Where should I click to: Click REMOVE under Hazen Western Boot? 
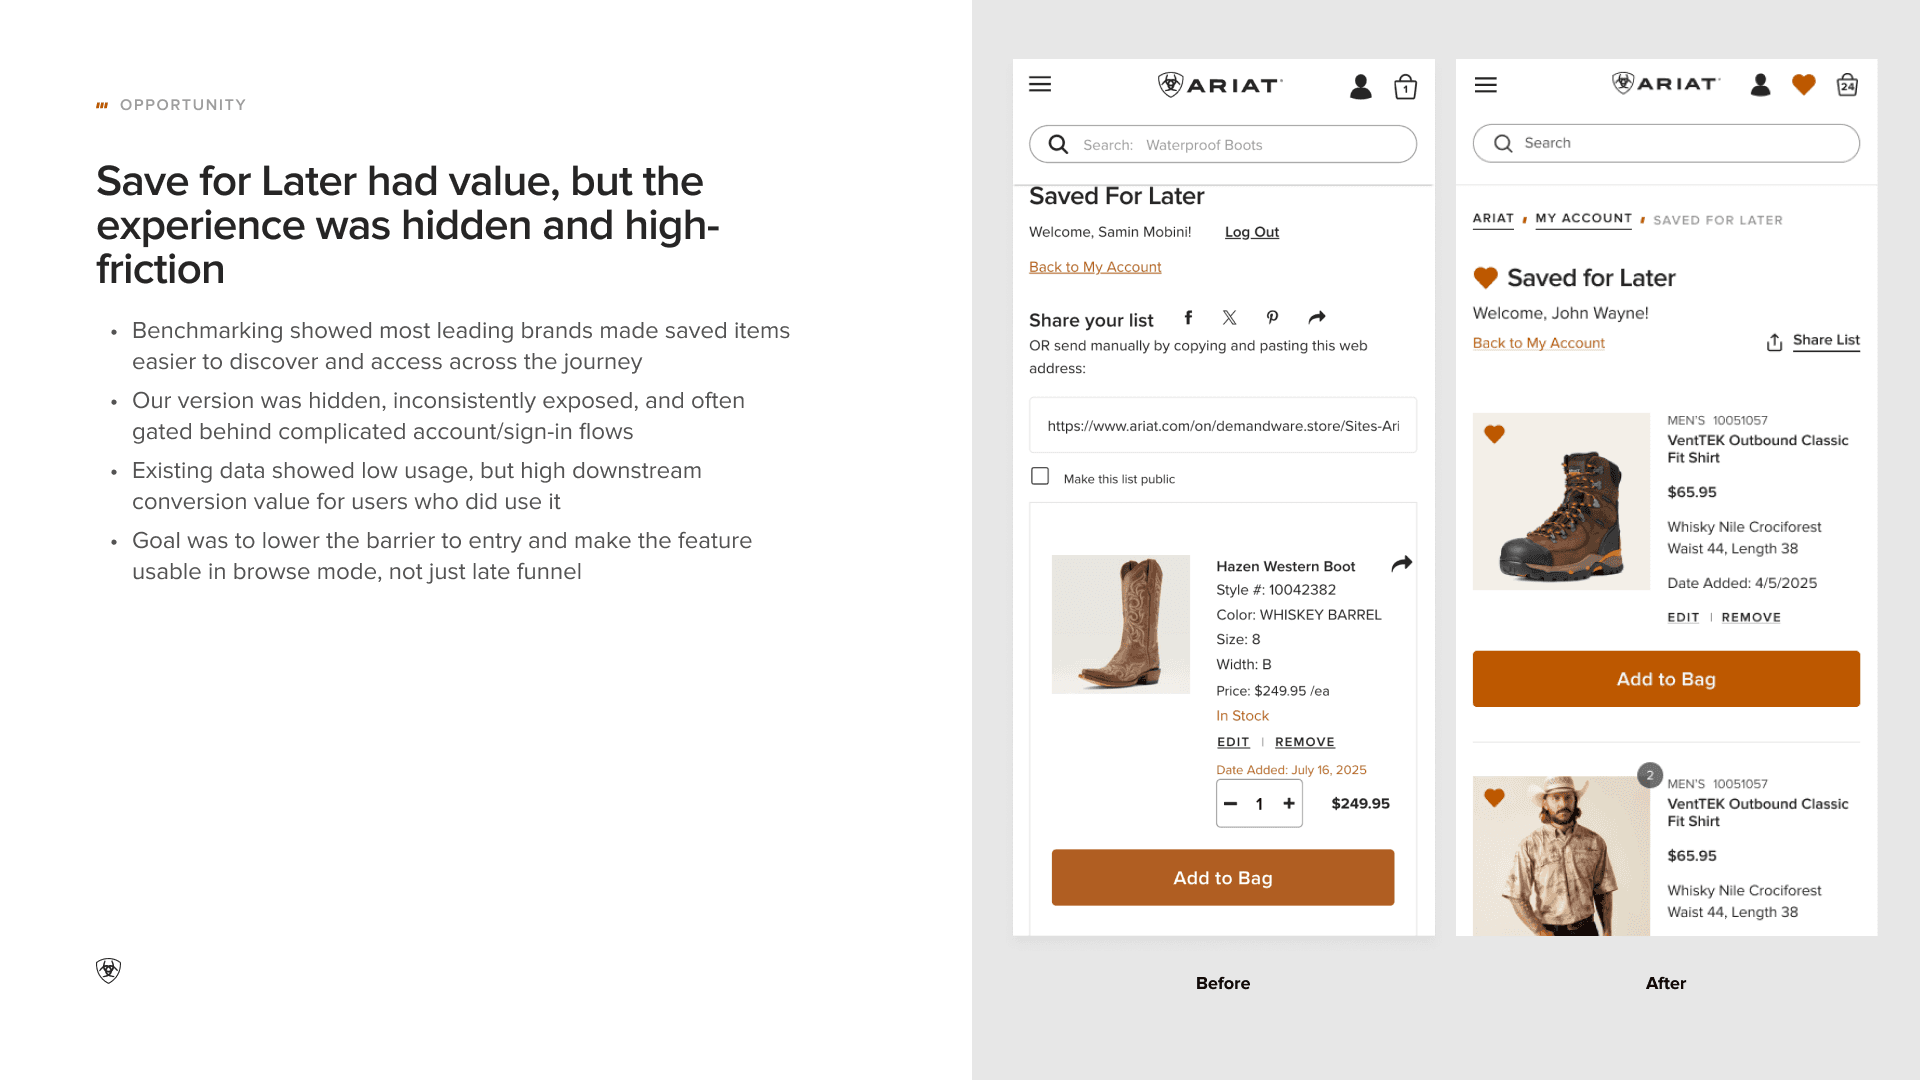pyautogui.click(x=1304, y=742)
